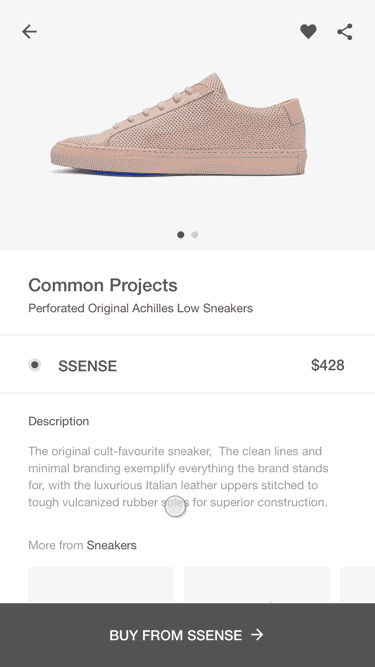This screenshot has height=667, width=375.
Task: Click the BUY FROM SSENSE text
Action: coord(176,635)
